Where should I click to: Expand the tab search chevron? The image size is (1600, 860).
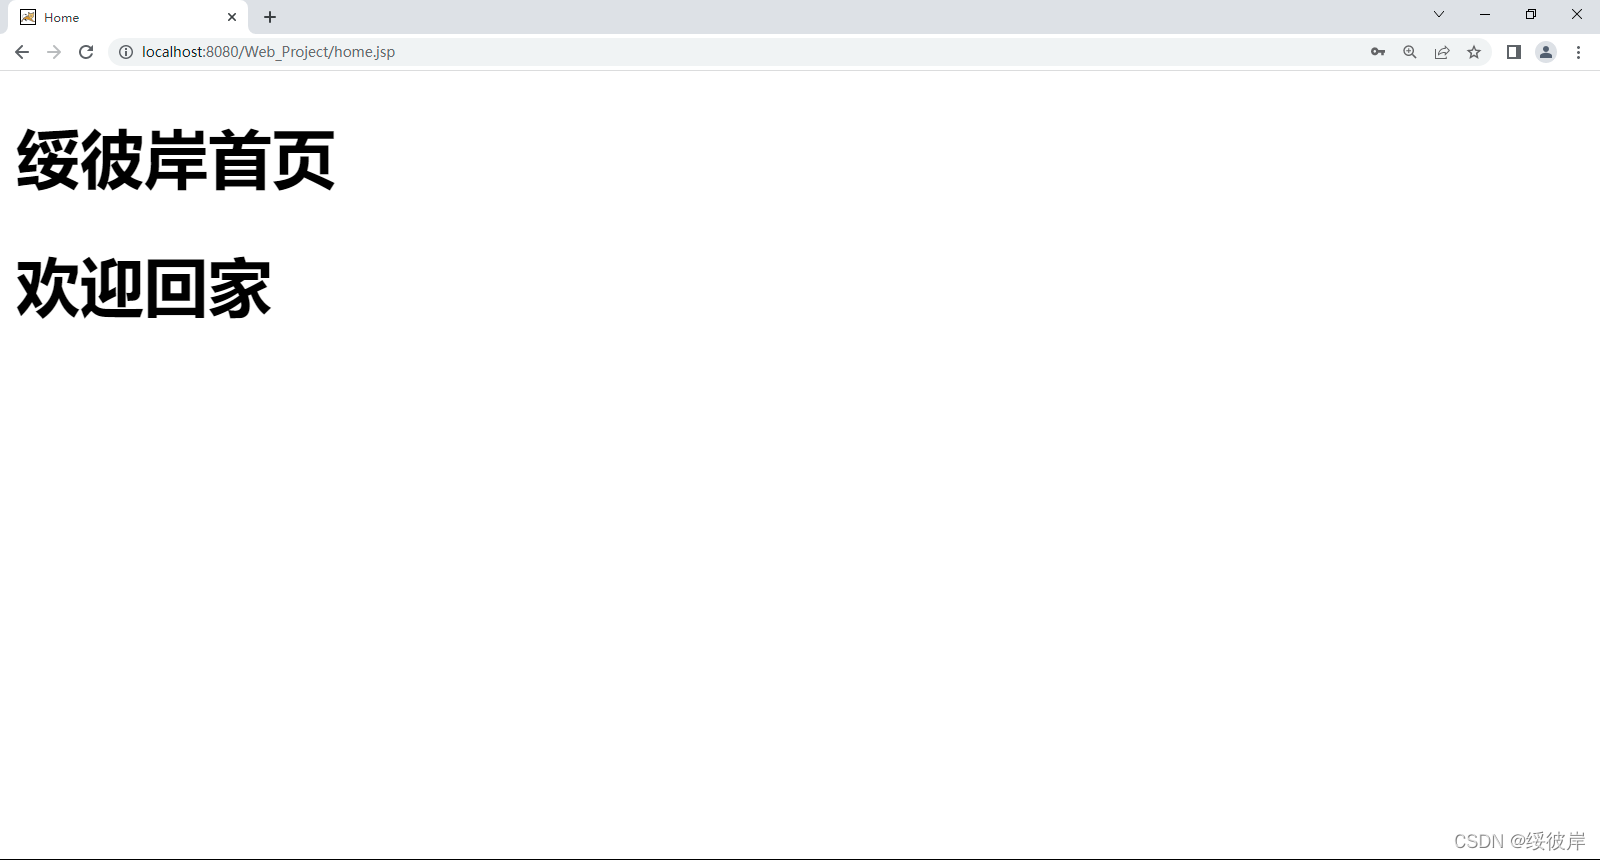coord(1439,14)
